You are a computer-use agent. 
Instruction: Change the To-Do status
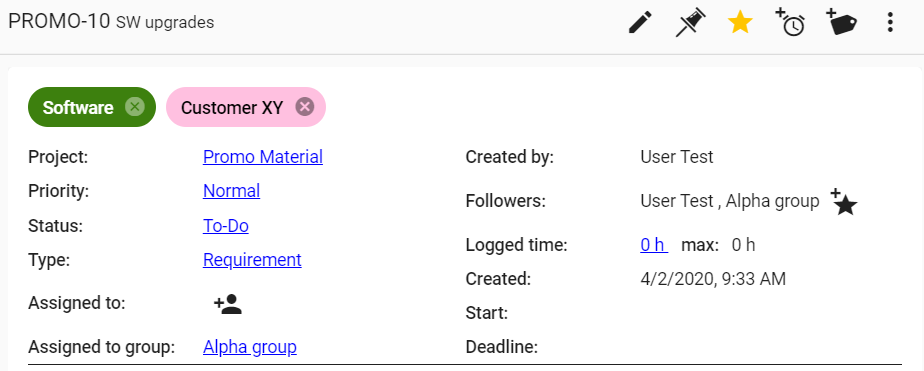pyautogui.click(x=226, y=226)
